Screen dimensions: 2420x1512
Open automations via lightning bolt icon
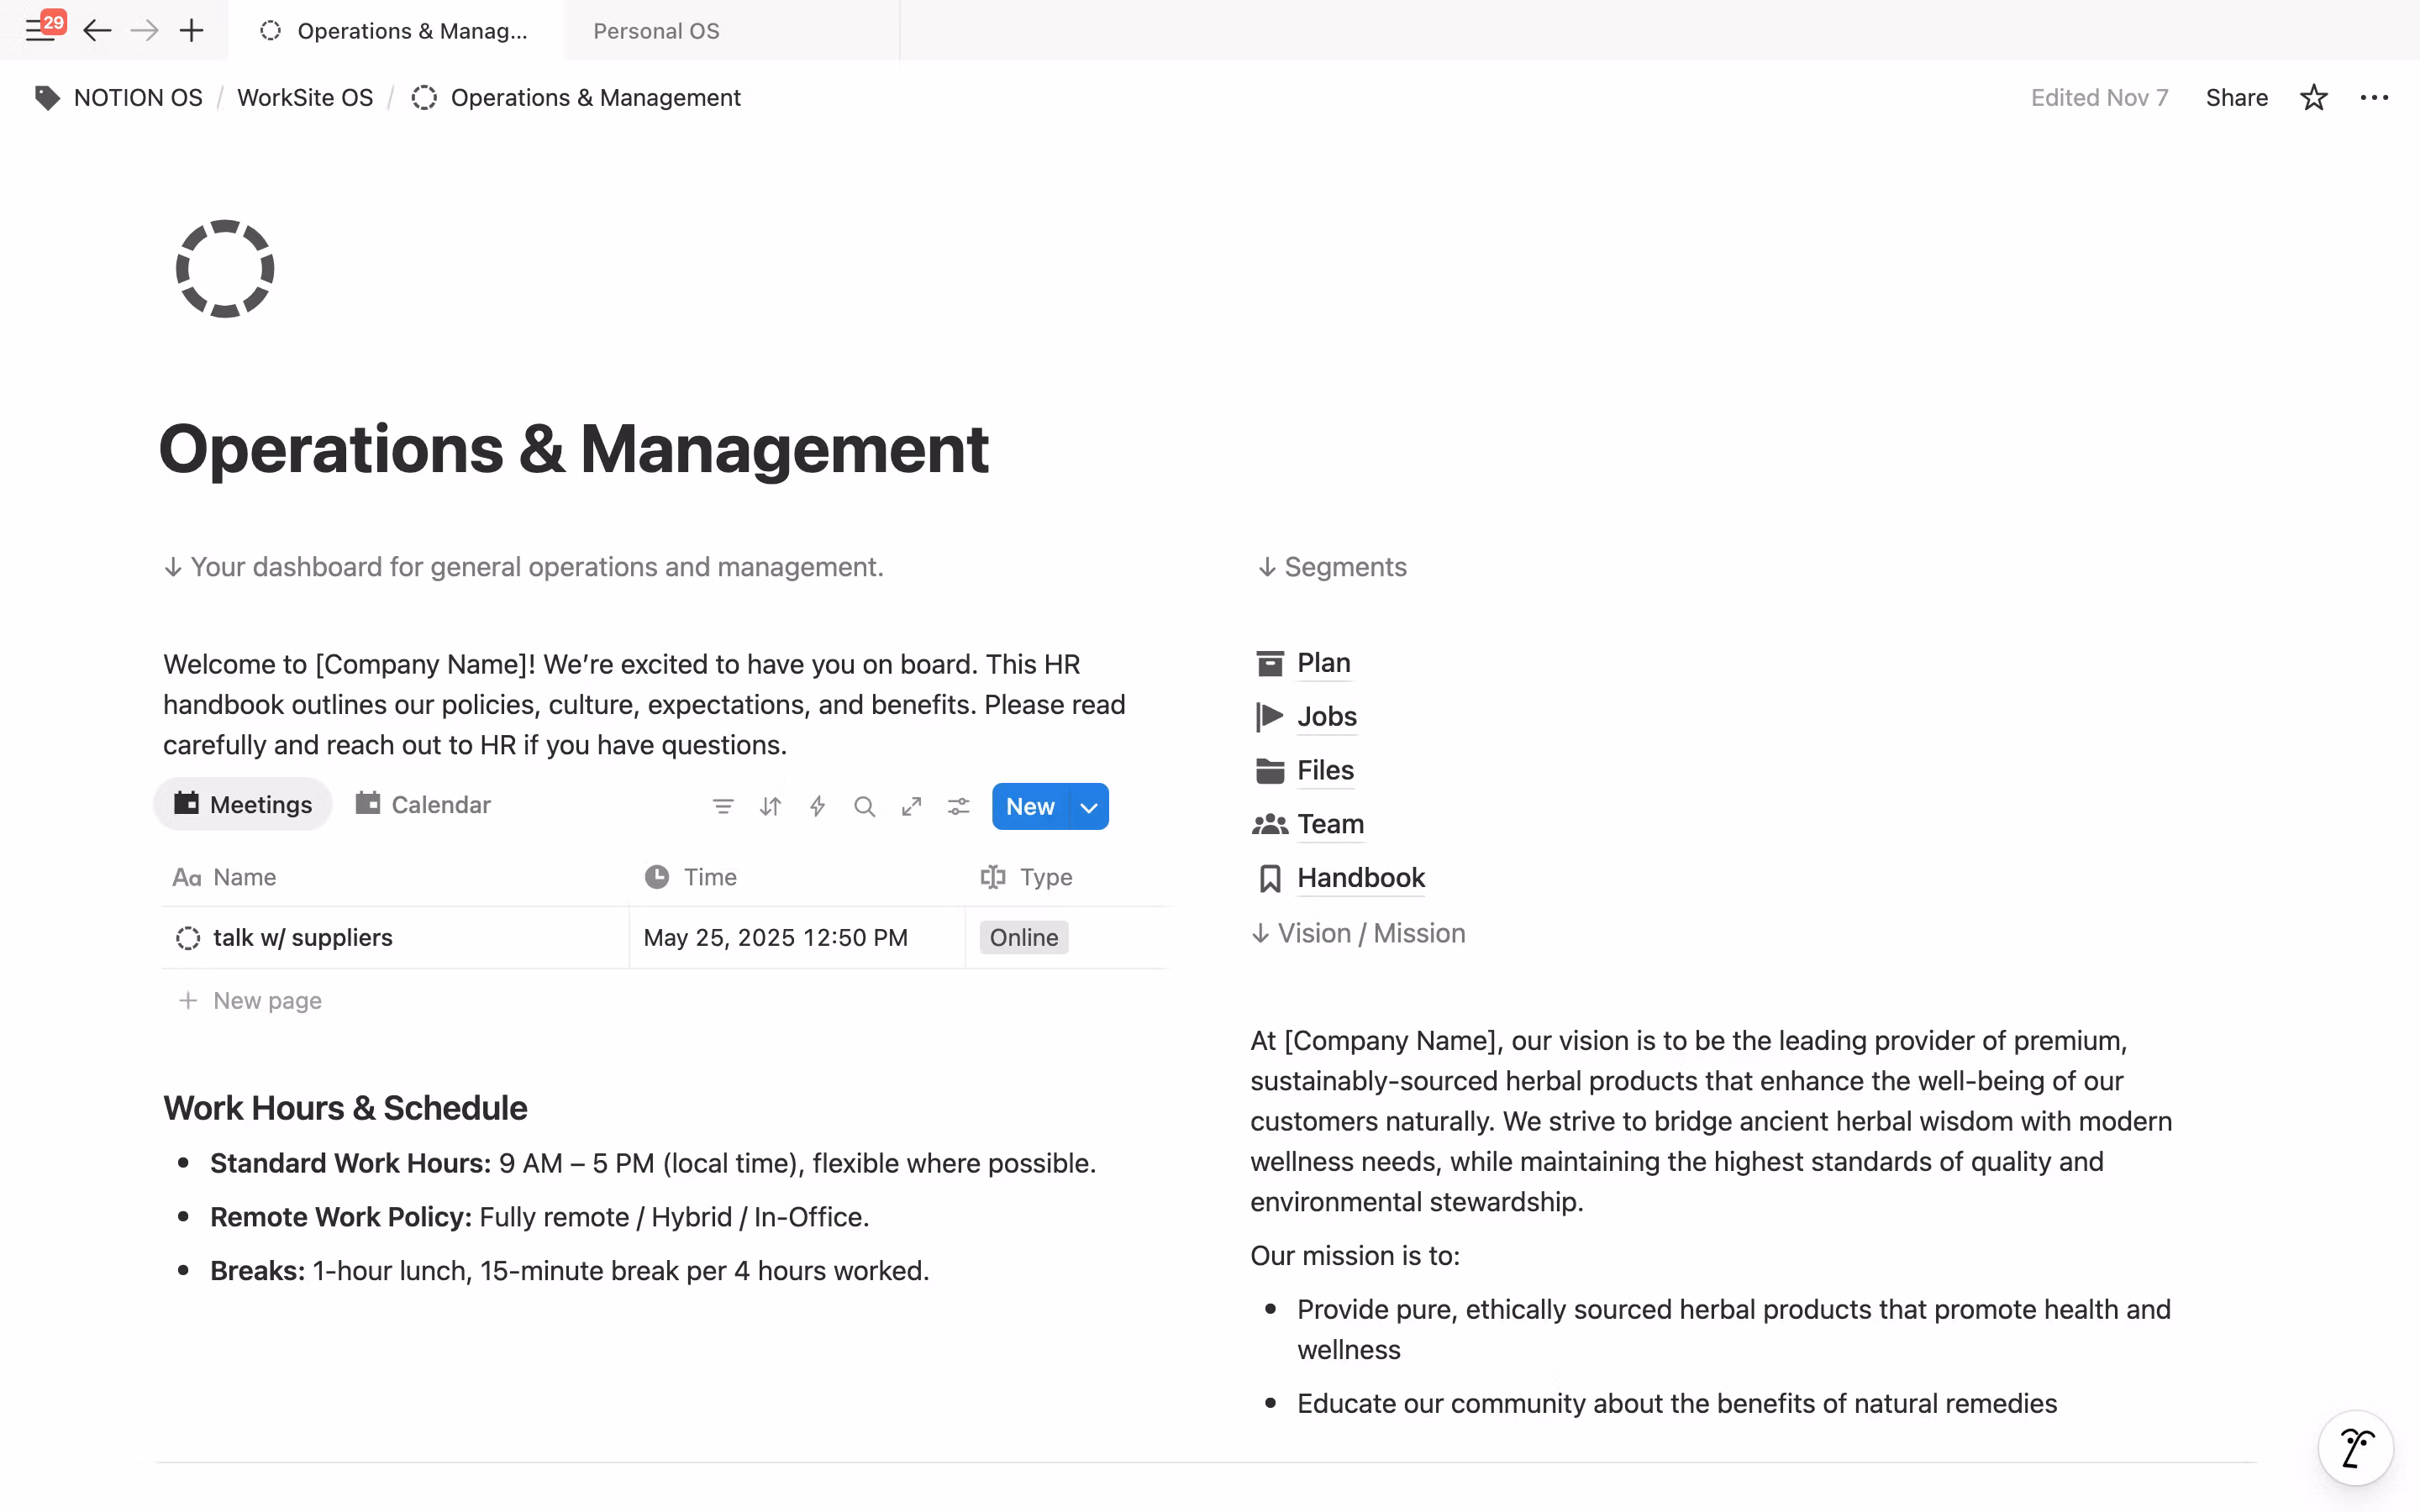click(817, 806)
